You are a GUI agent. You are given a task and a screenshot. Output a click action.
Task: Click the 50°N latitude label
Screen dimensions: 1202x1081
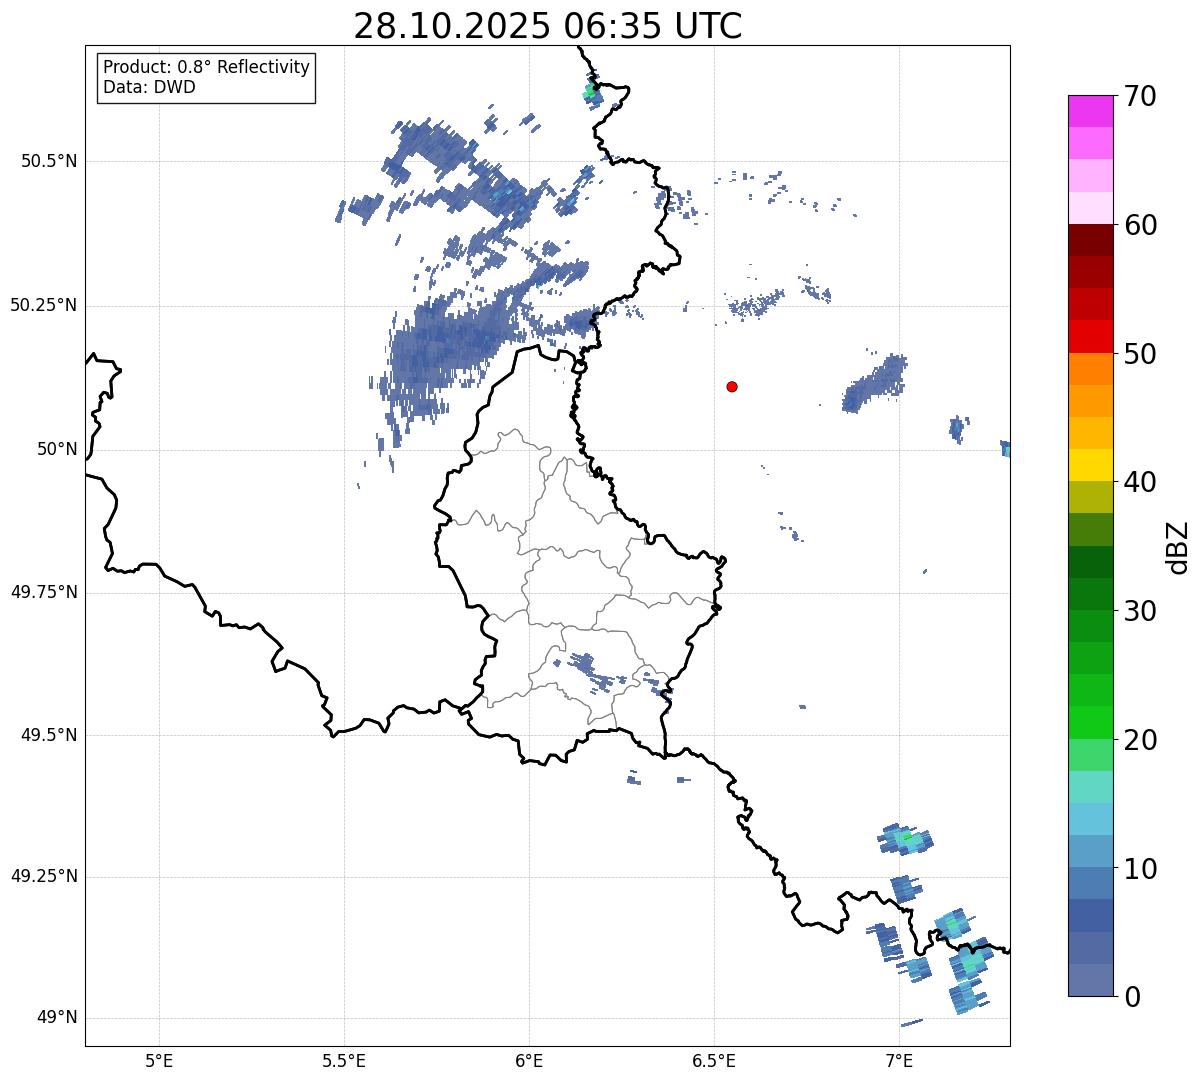pos(53,449)
